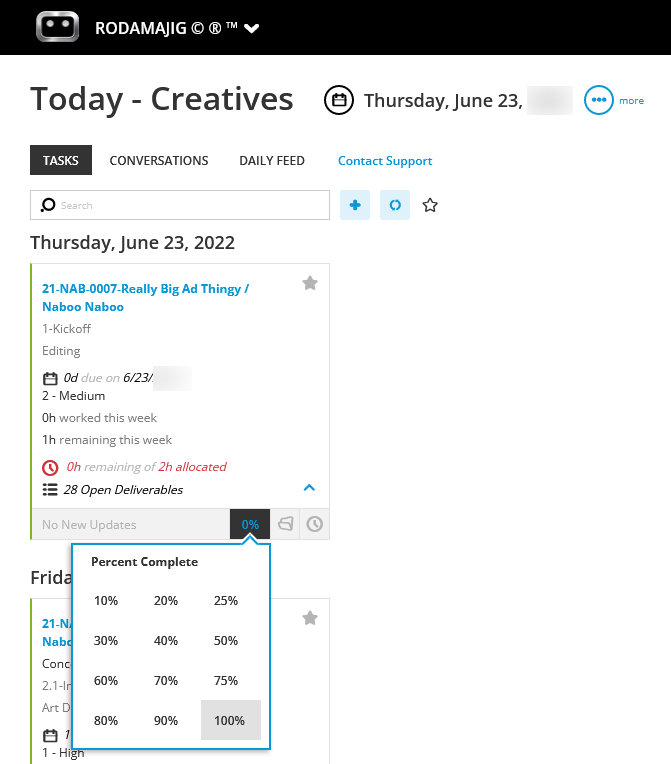The width and height of the screenshot is (671, 764).
Task: Open the calendar date picker icon
Action: pos(339,100)
